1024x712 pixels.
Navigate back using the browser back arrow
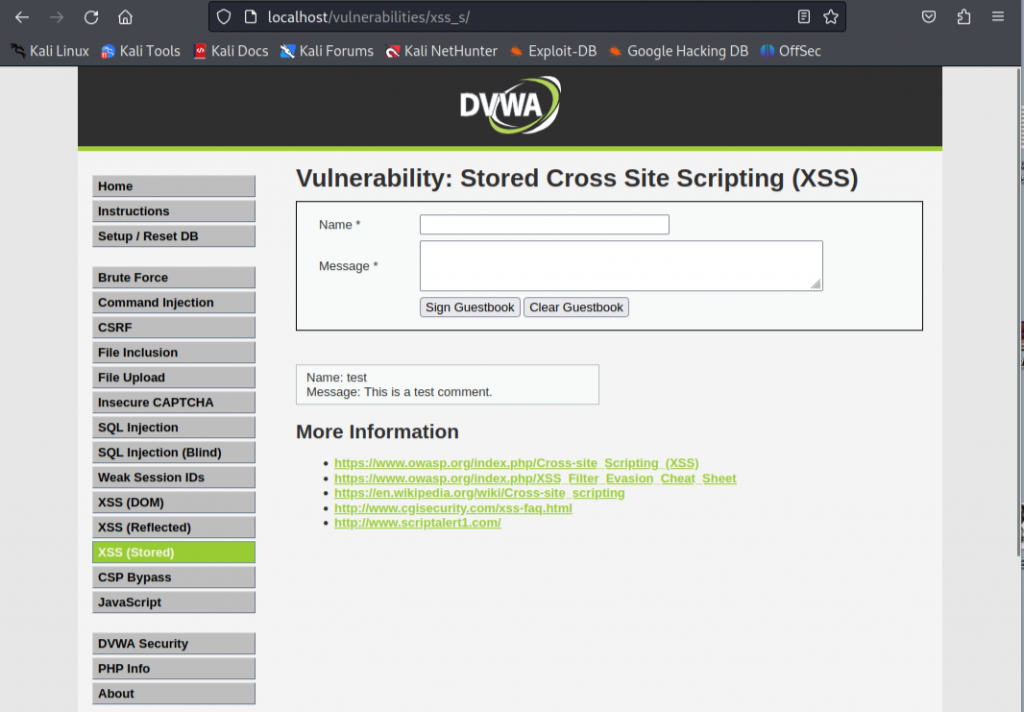tap(20, 16)
